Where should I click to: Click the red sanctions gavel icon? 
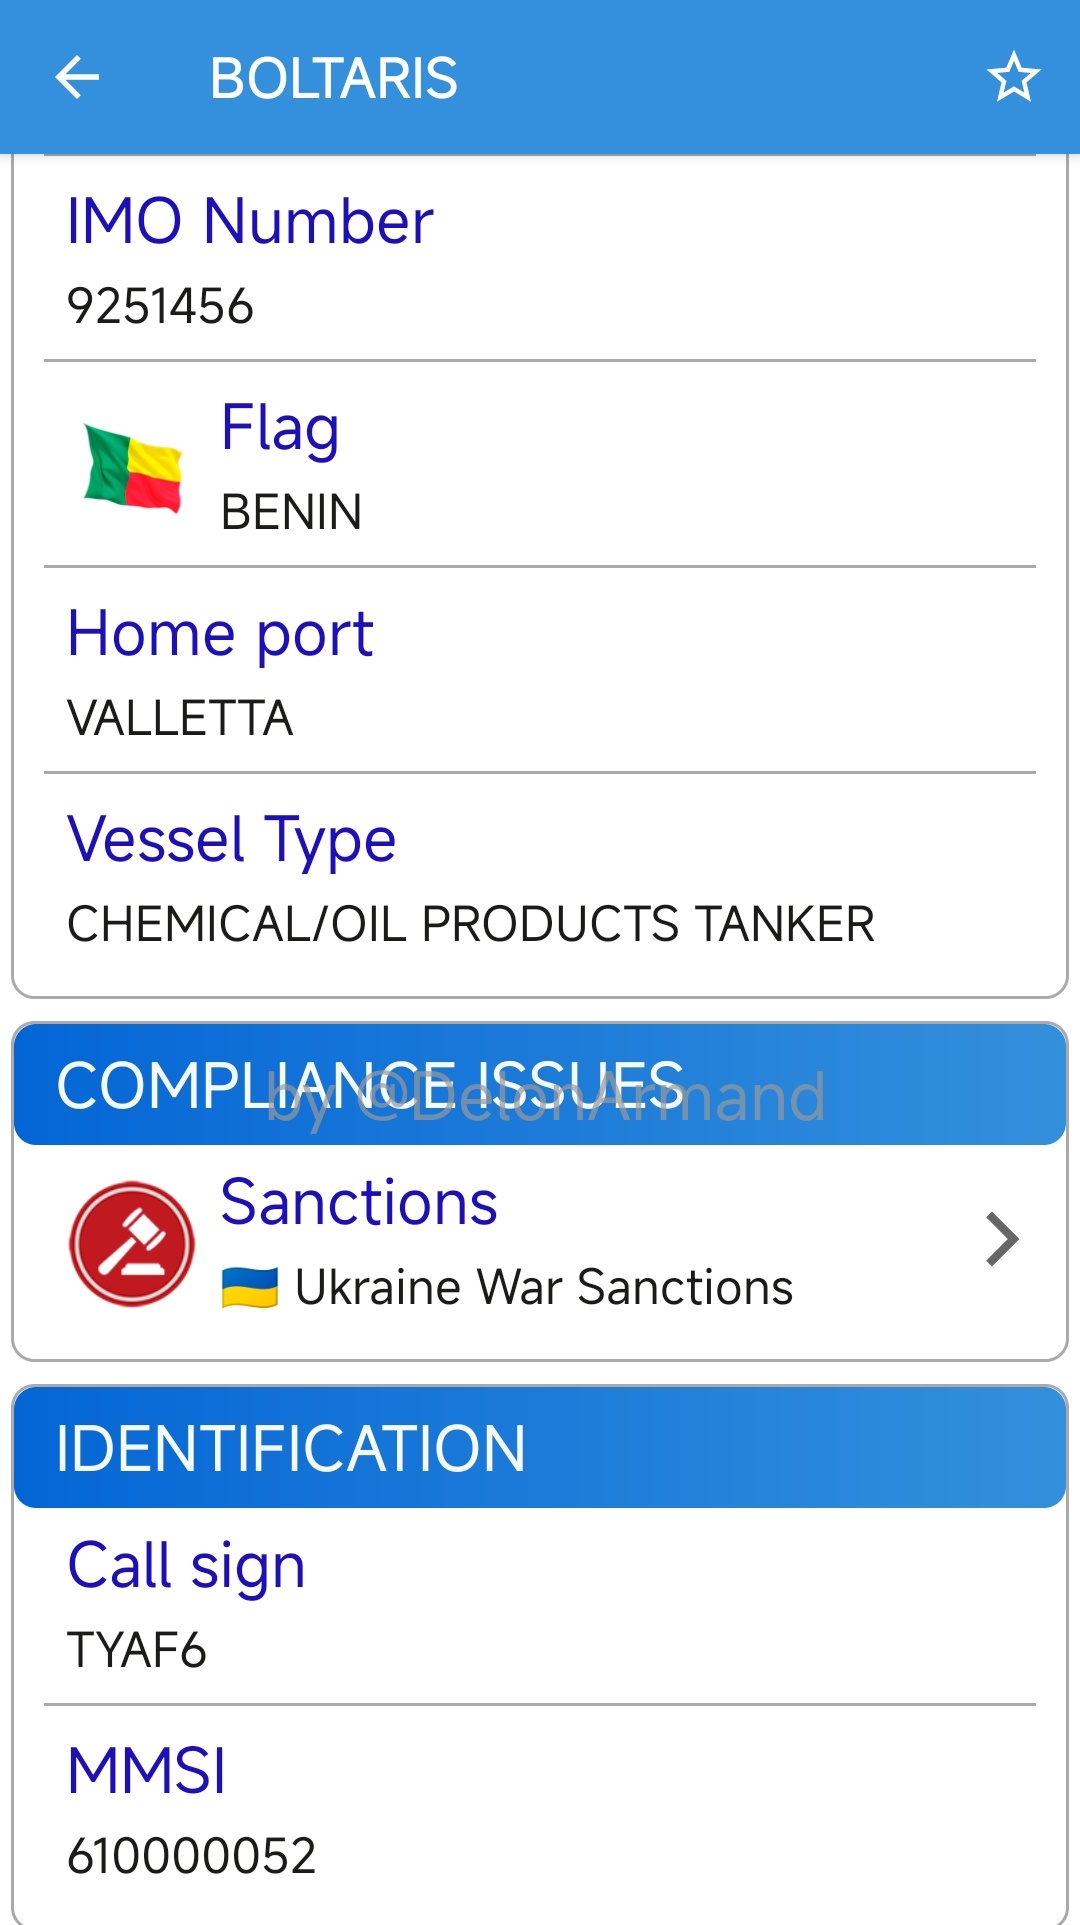click(x=131, y=1243)
